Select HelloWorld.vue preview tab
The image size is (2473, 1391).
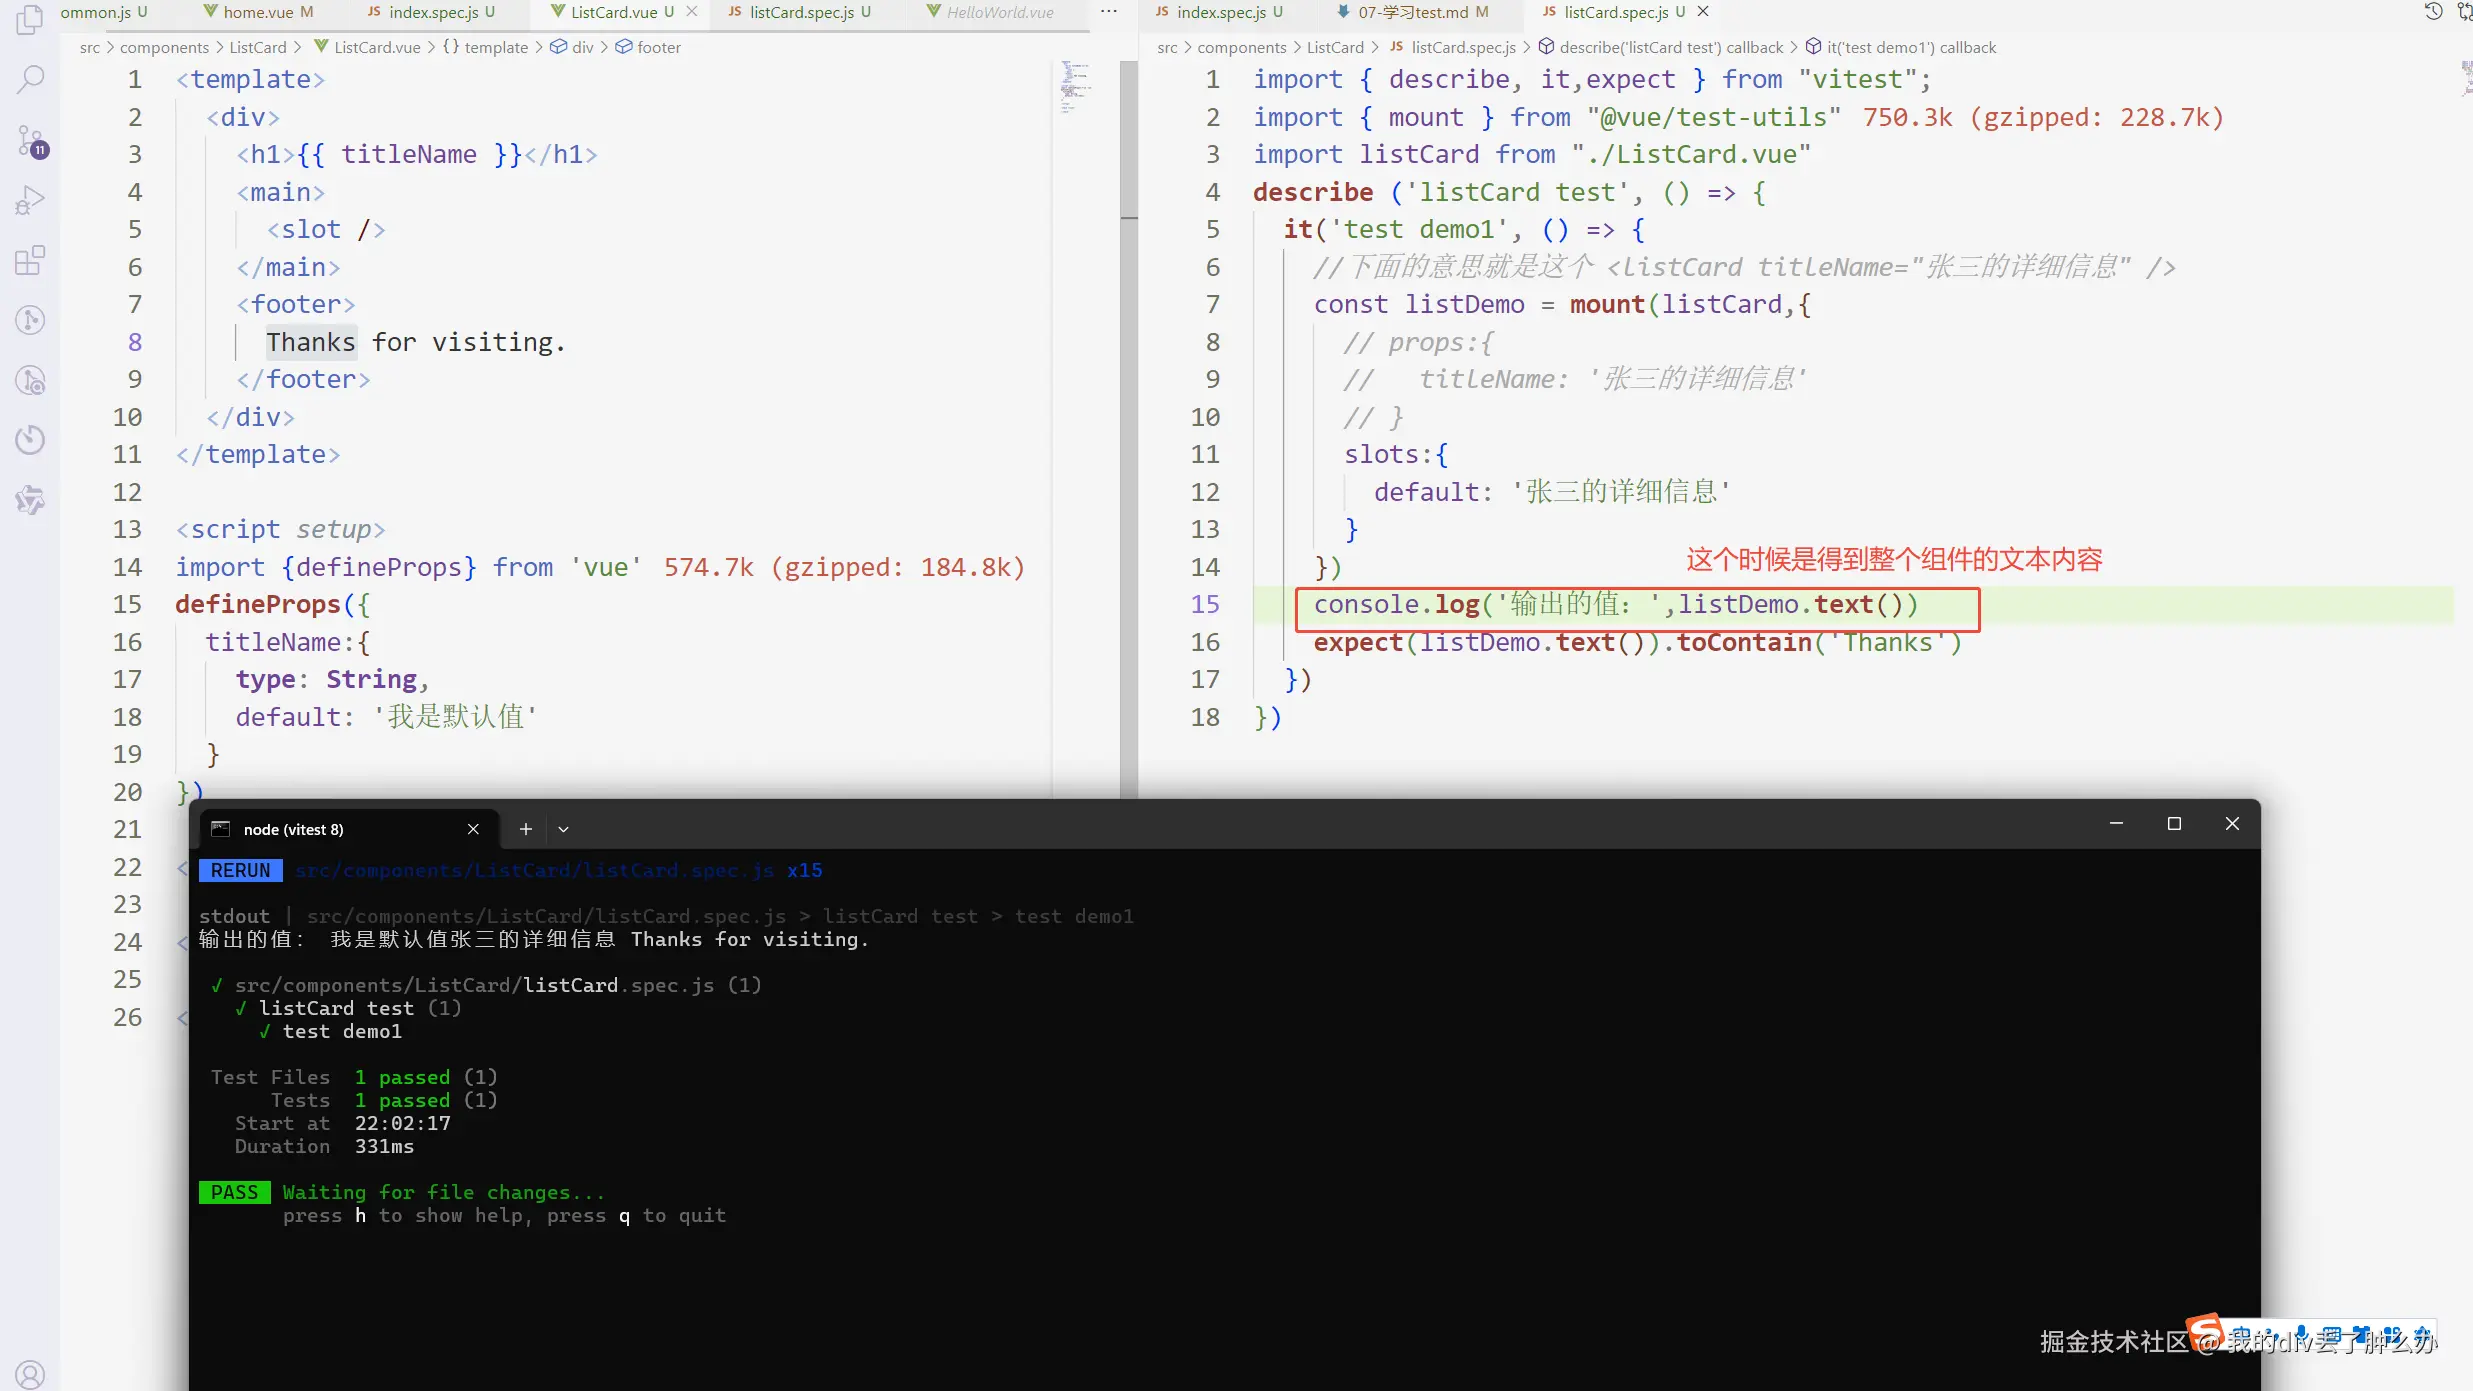click(x=999, y=12)
